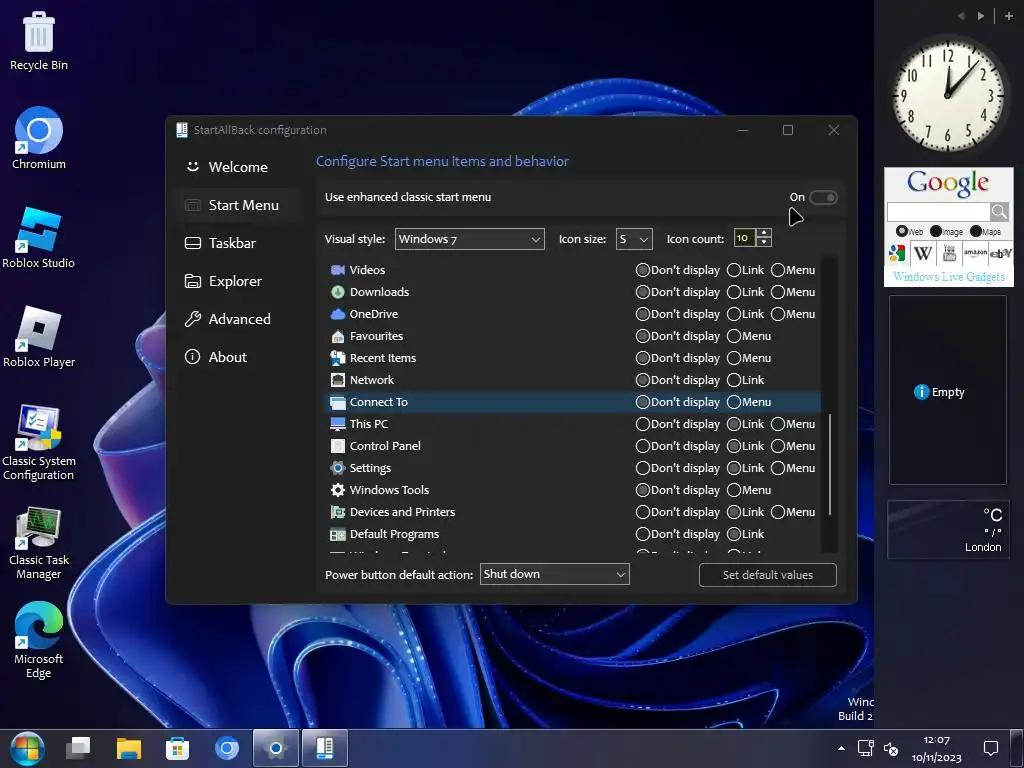1024x768 pixels.
Task: Select Menu for Connect To
Action: 734,402
